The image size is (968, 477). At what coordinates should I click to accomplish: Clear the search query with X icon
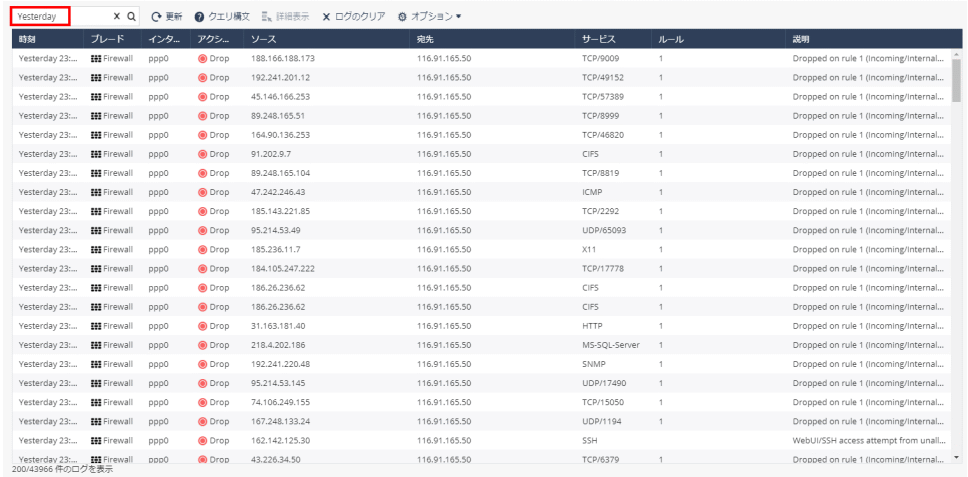[116, 17]
